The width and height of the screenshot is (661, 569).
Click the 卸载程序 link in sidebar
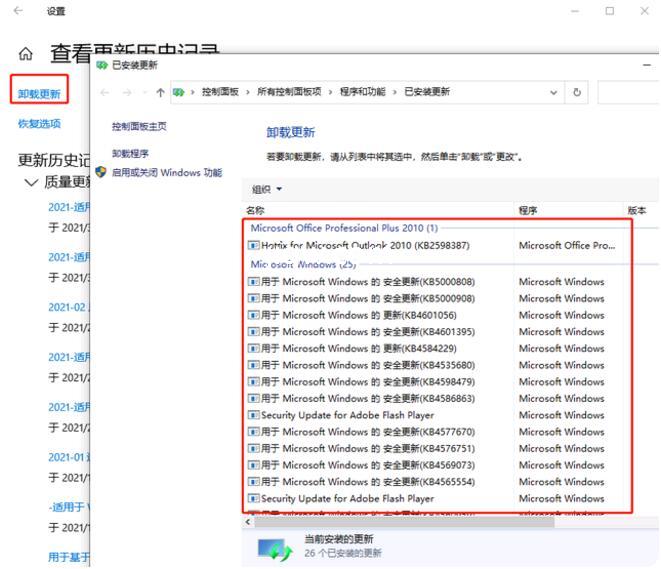pyautogui.click(x=130, y=154)
